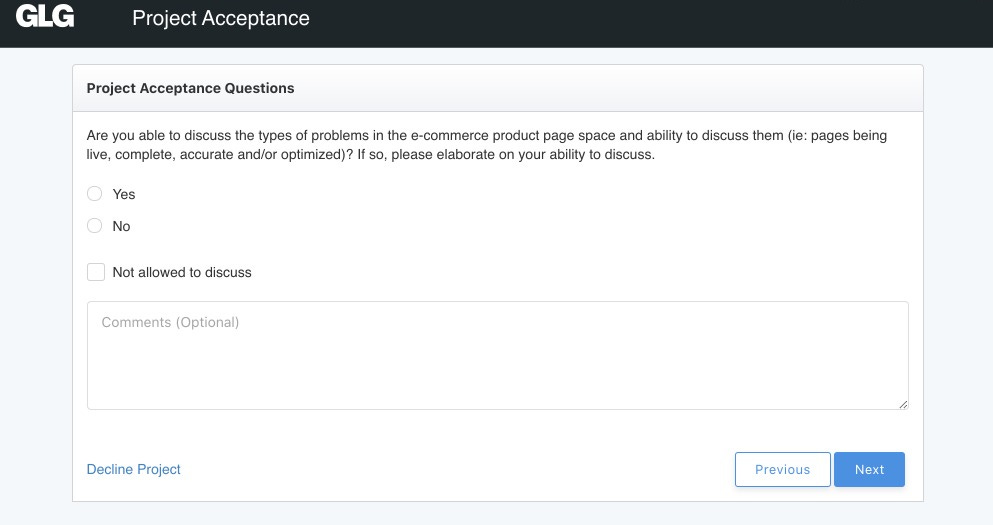The image size is (993, 525).
Task: Click the Project Acceptance page title
Action: click(x=221, y=18)
